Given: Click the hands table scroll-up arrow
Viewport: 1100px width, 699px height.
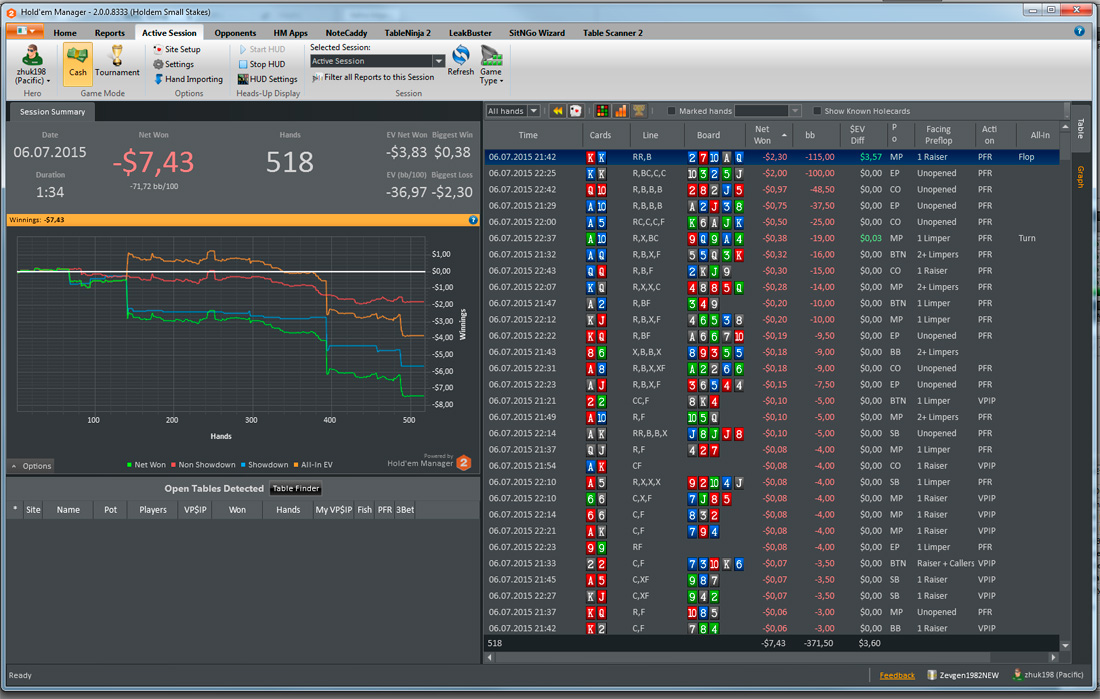Looking at the screenshot, I should coord(1065,127).
